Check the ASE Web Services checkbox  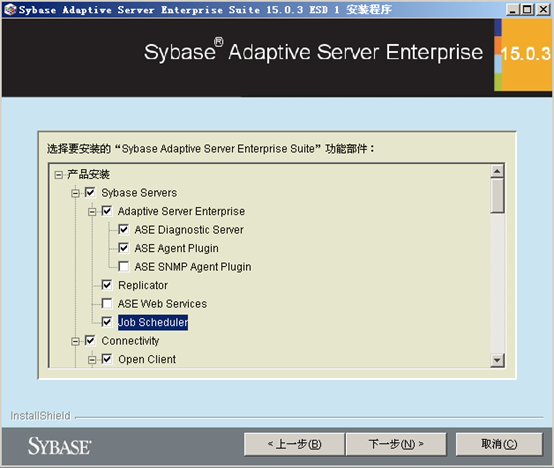(x=107, y=303)
